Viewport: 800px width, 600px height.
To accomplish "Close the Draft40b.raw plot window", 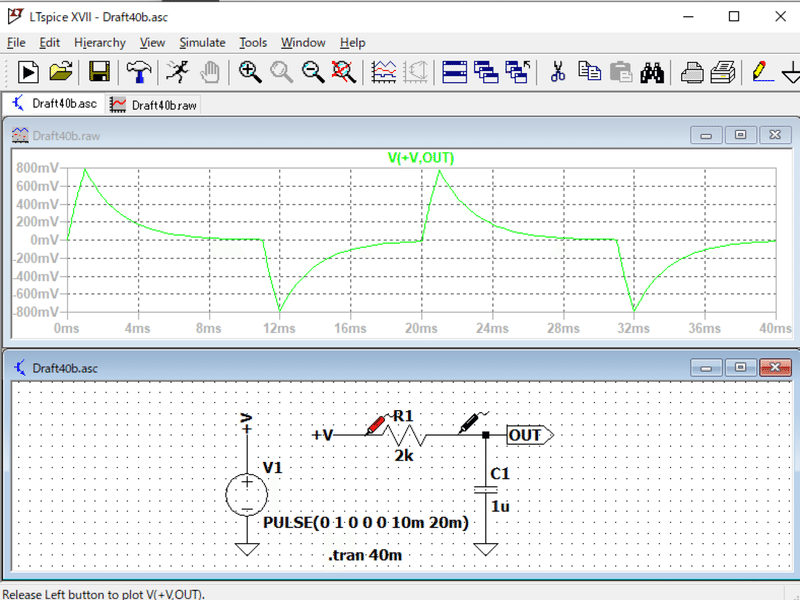I will point(775,135).
